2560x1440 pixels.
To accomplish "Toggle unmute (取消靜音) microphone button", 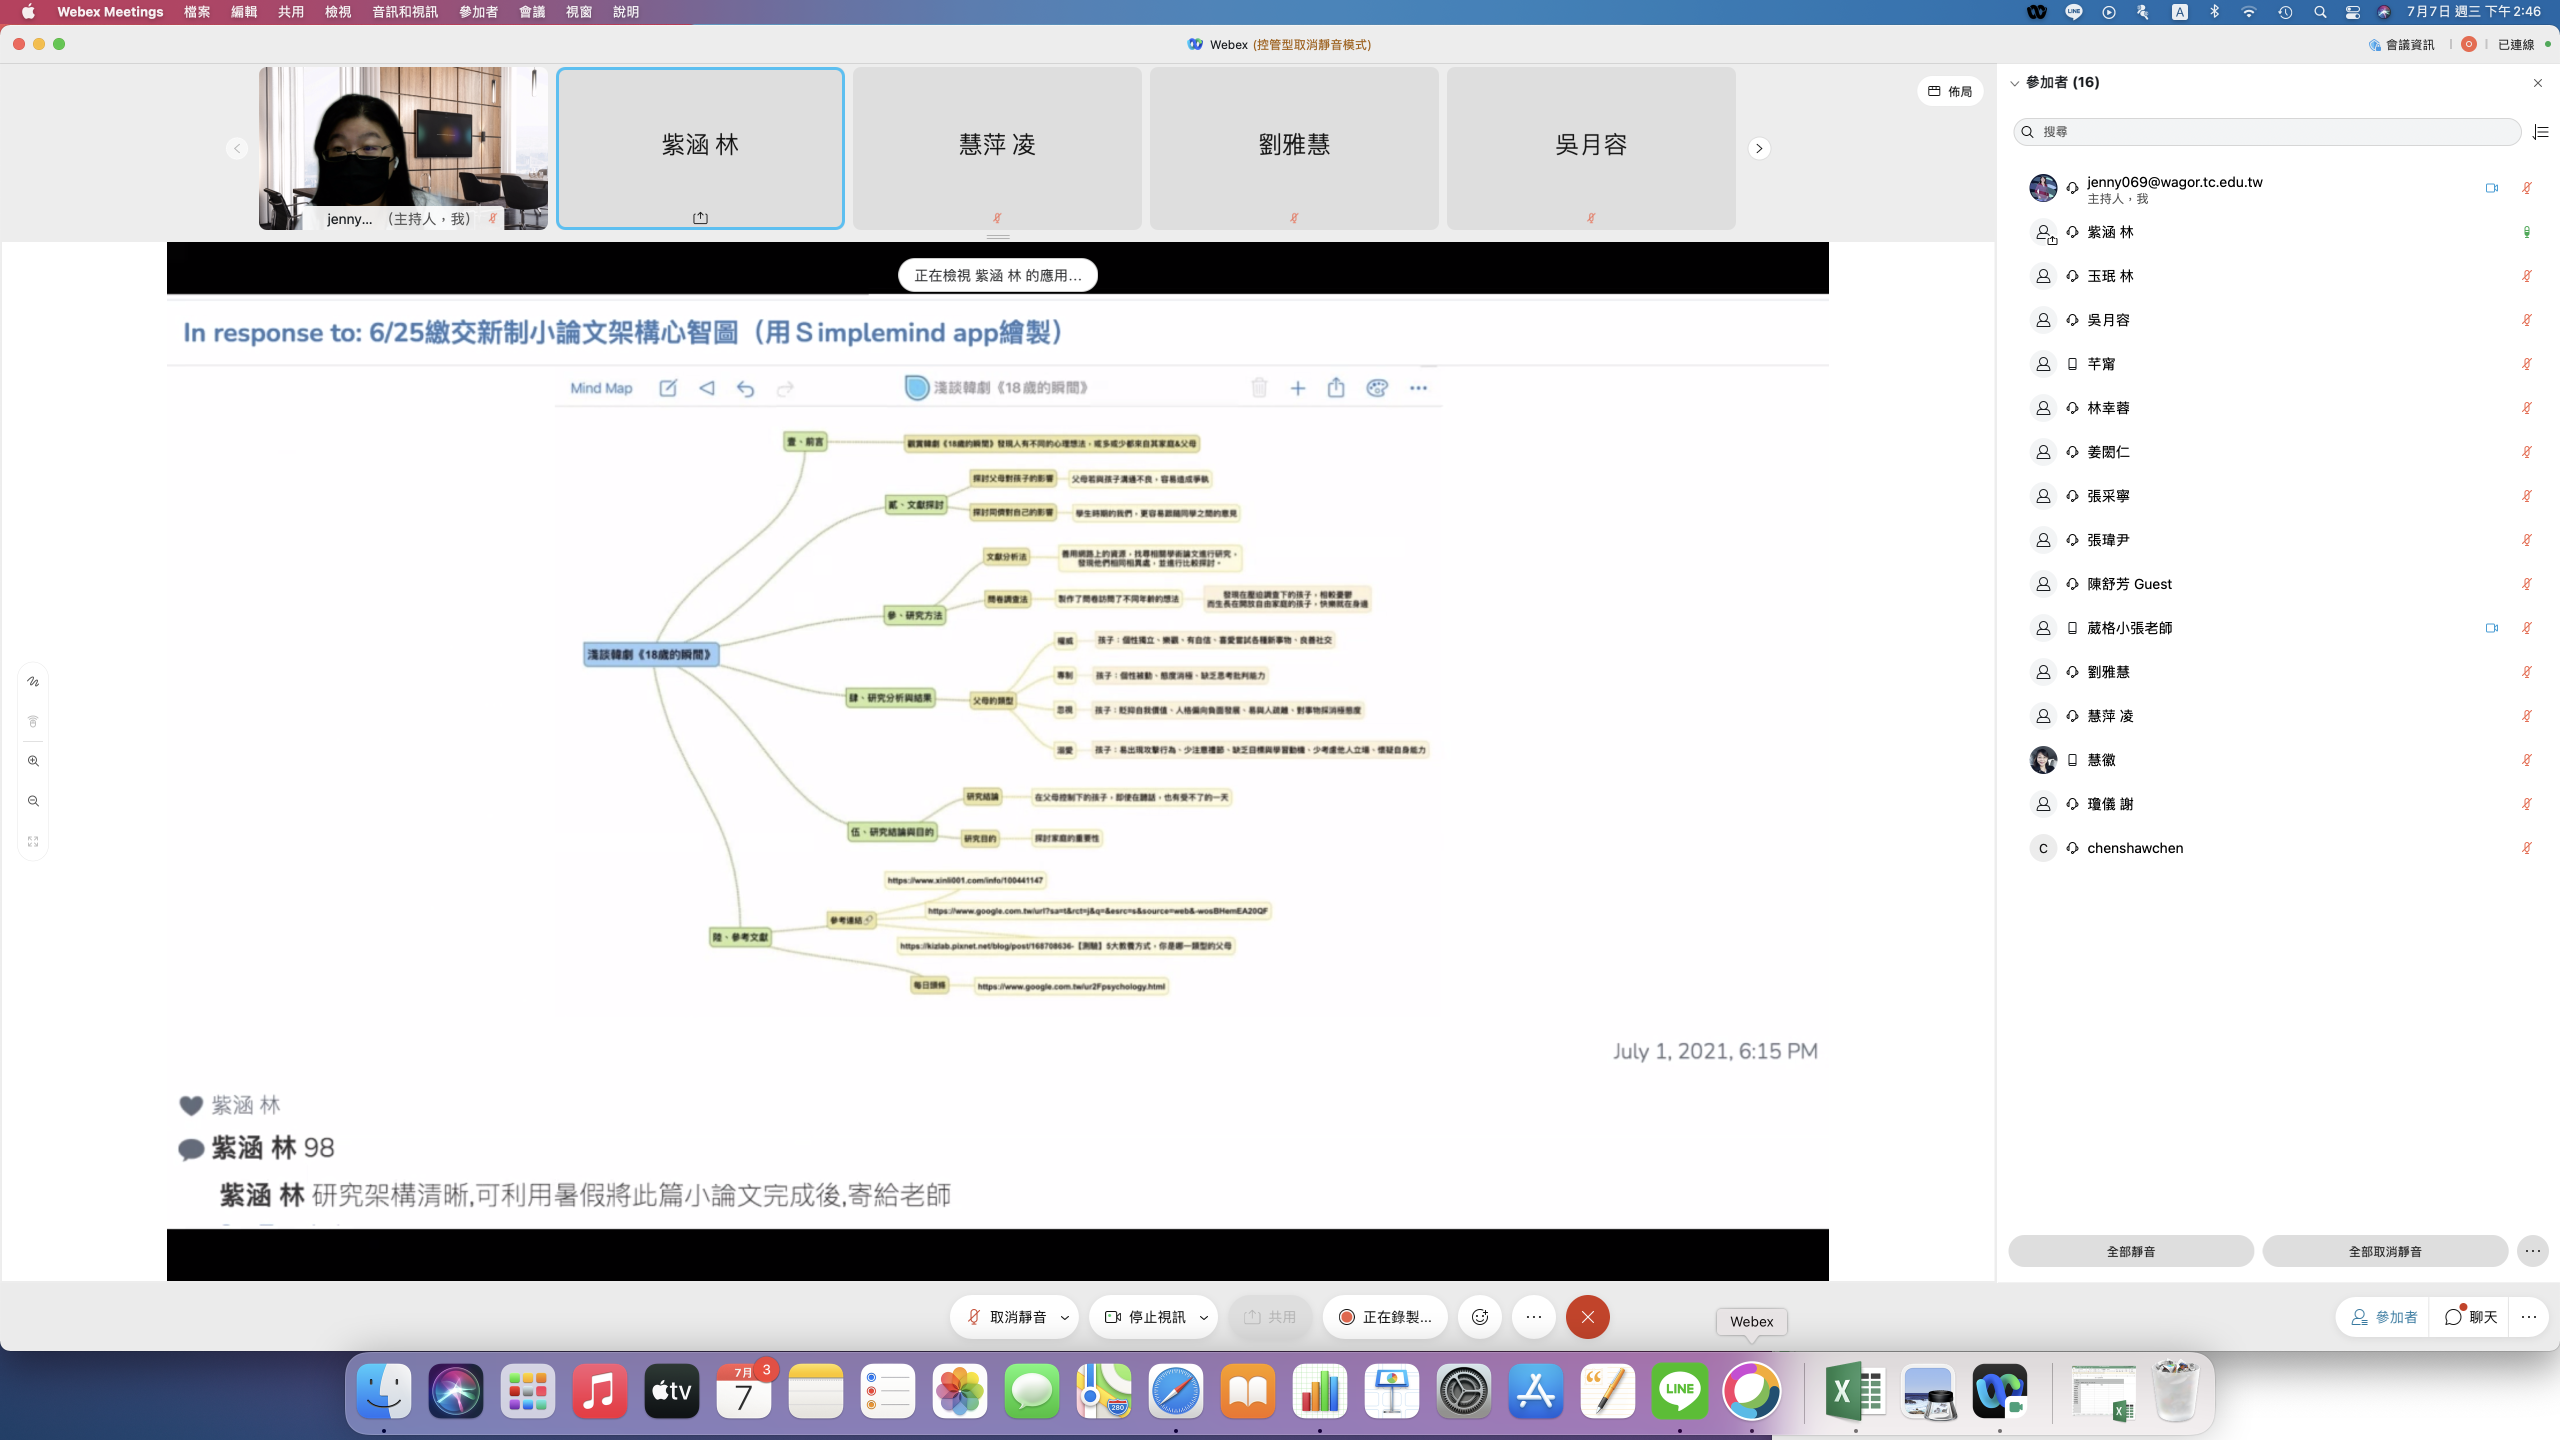I will 1006,1317.
